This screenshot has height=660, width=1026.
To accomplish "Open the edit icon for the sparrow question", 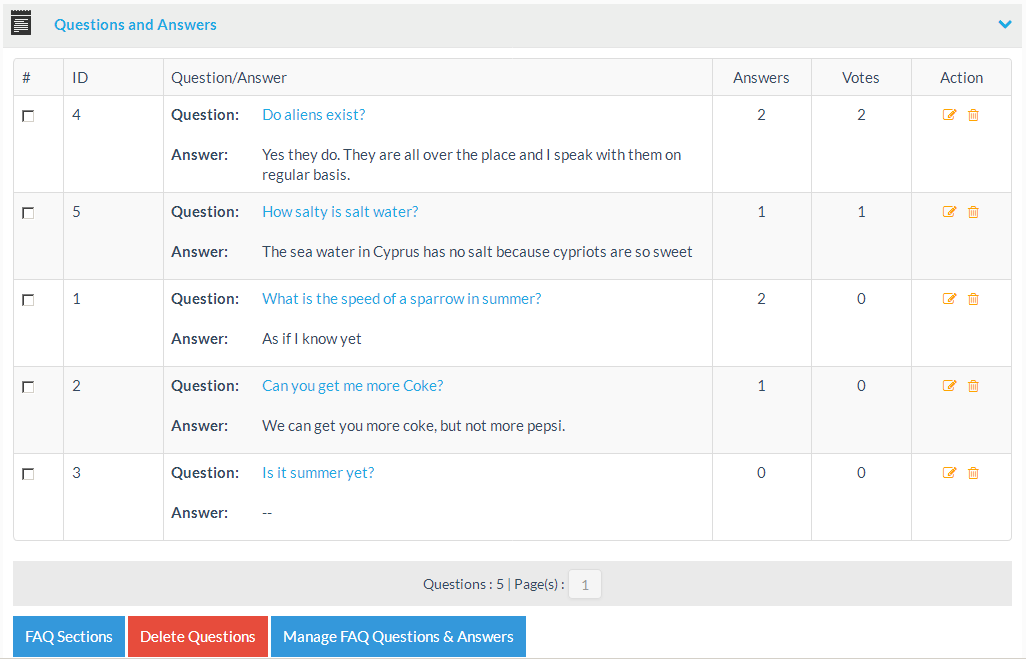I will 949,299.
